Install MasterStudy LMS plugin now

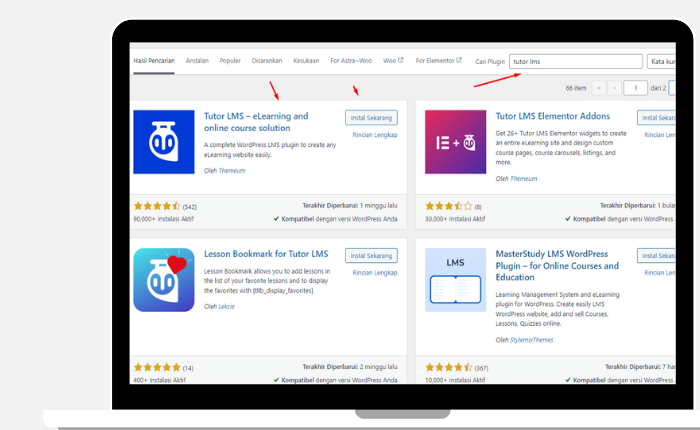[656, 256]
